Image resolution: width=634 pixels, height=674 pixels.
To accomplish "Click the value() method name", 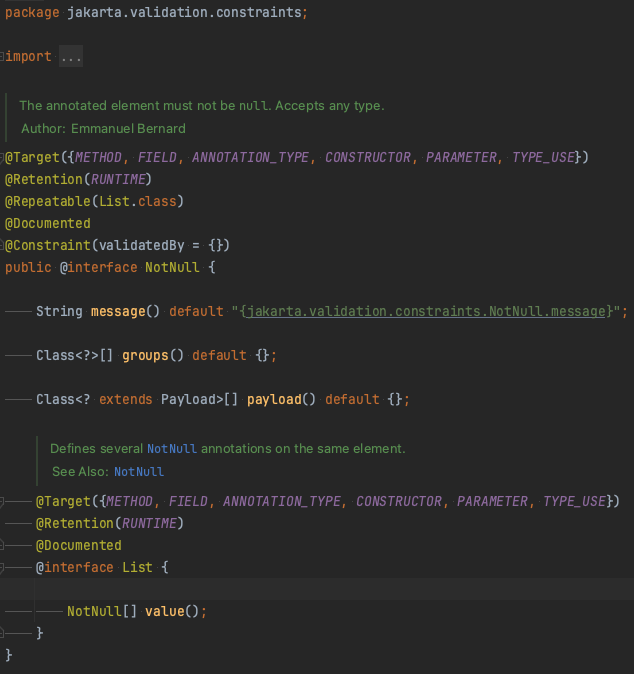I will coord(165,611).
